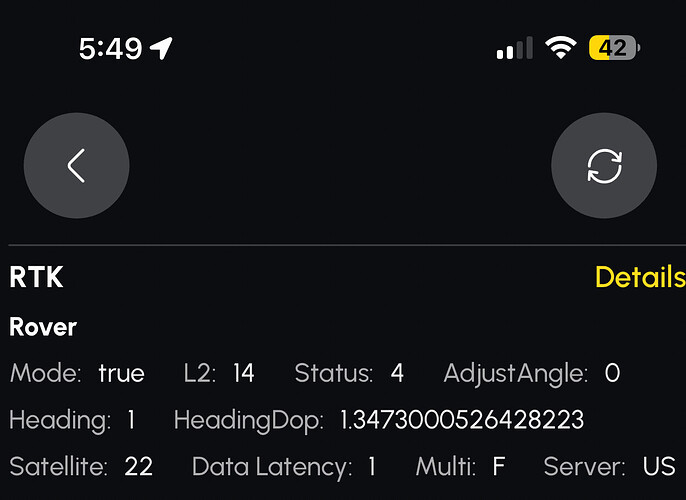This screenshot has height=500, width=686.
Task: Tap the Satellite count 22
Action: click(x=139, y=466)
